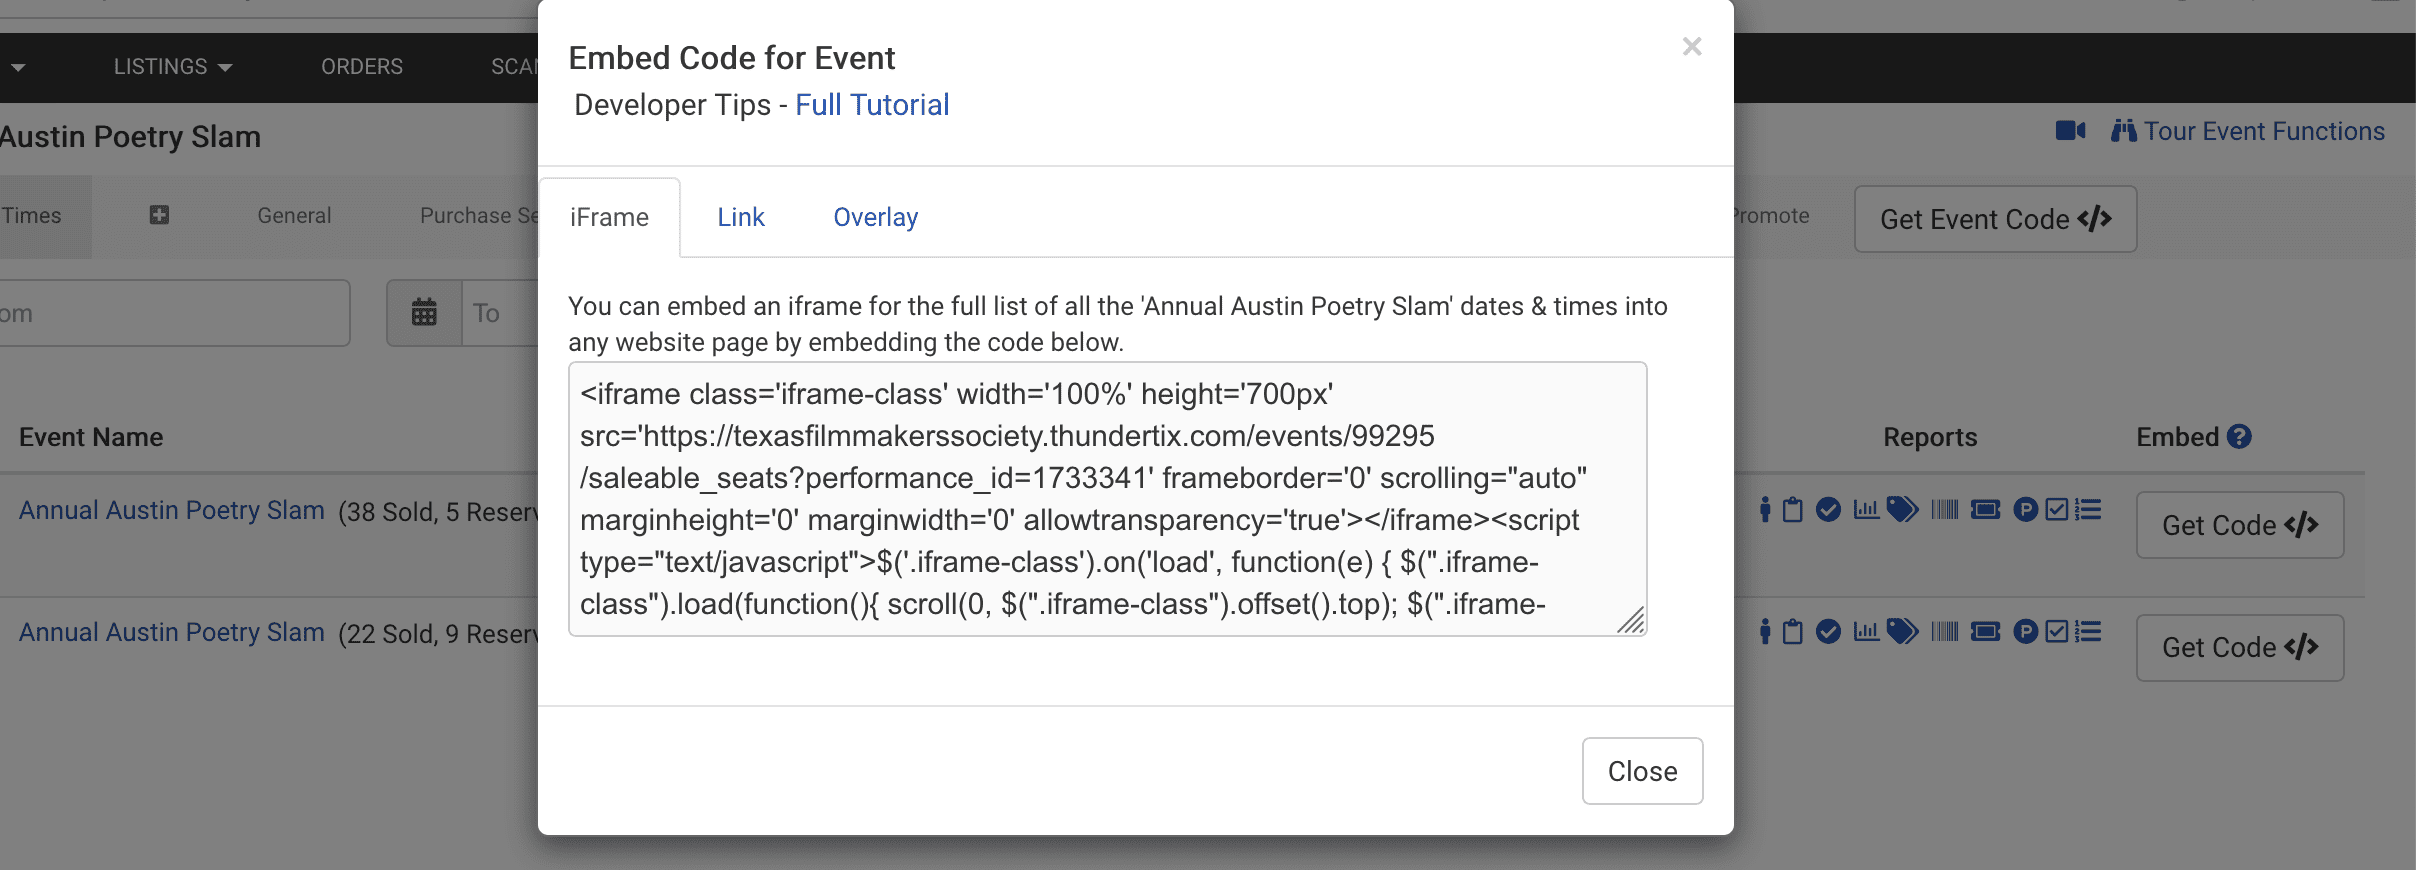This screenshot has height=870, width=2416.
Task: Switch to the Link tab
Action: (x=740, y=217)
